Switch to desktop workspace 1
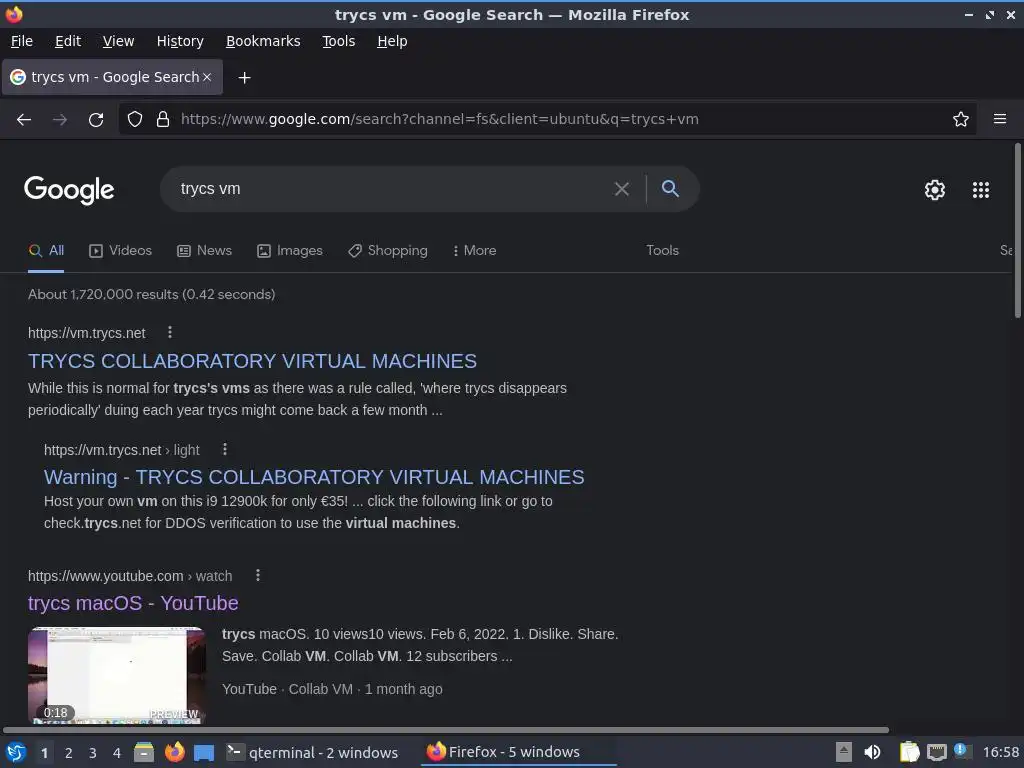Image resolution: width=1024 pixels, height=768 pixels. (x=44, y=753)
